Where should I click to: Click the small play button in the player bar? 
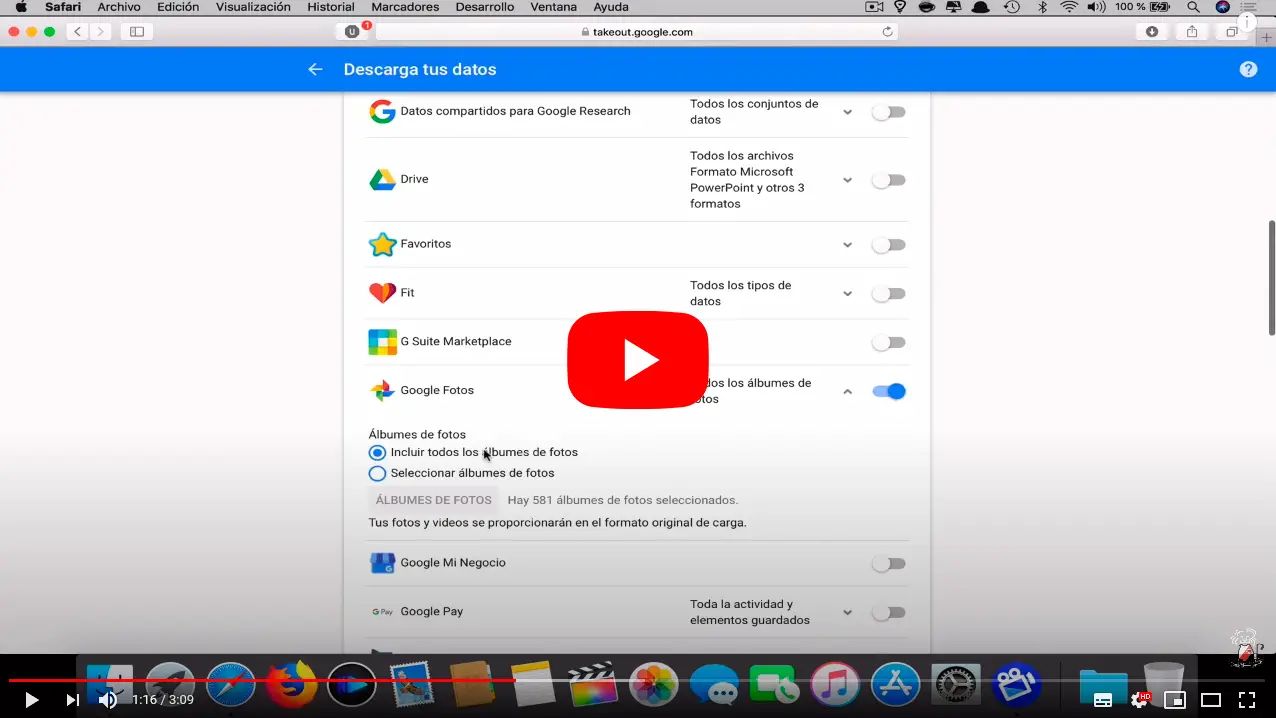click(x=31, y=700)
